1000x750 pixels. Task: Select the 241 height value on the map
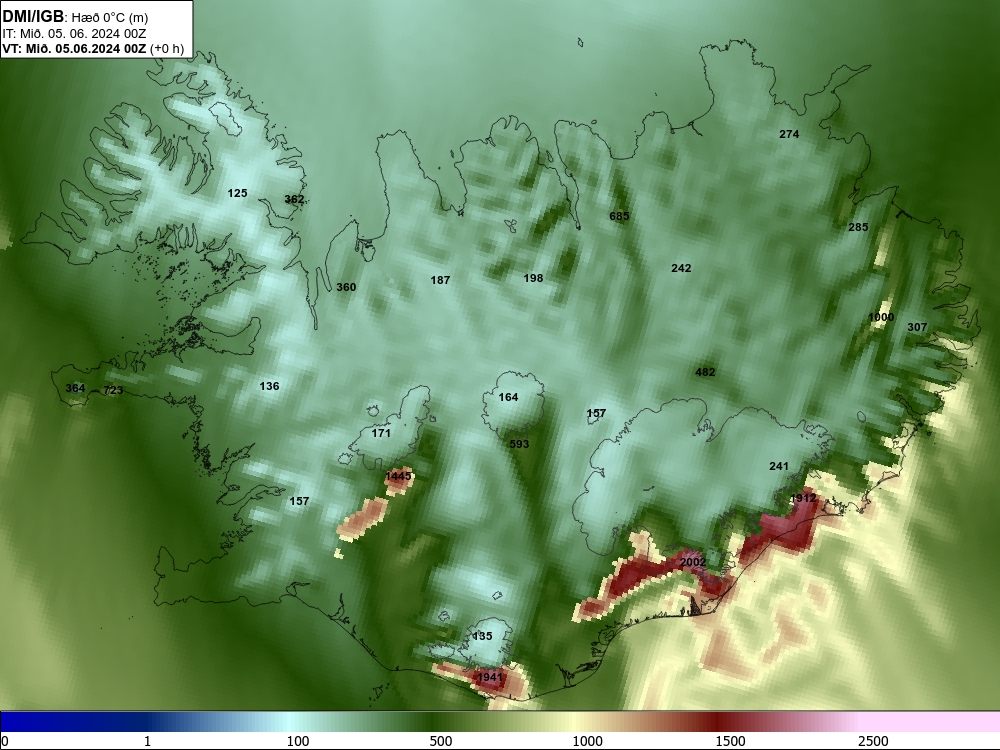[779, 466]
